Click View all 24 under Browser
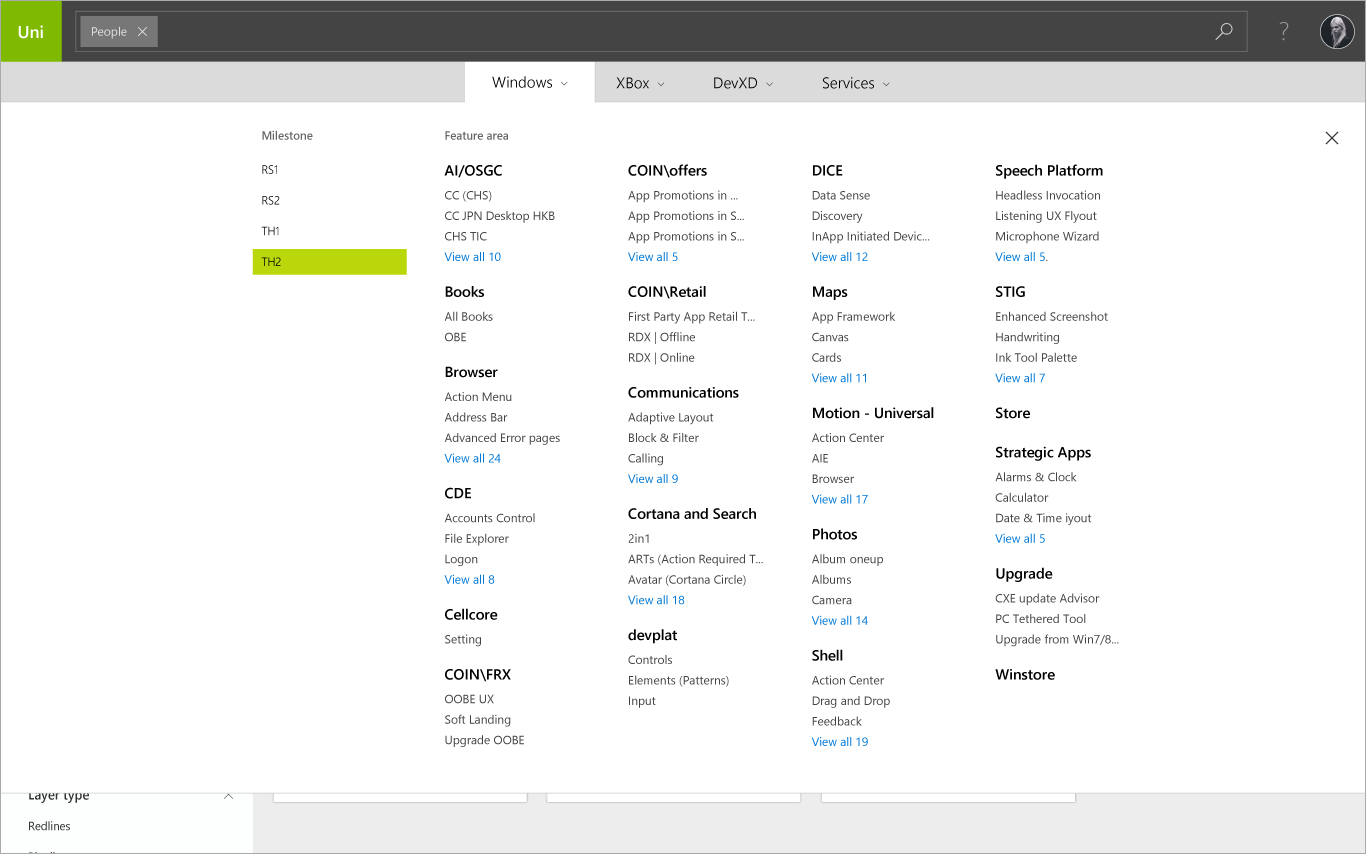The width and height of the screenshot is (1366, 854). (473, 458)
